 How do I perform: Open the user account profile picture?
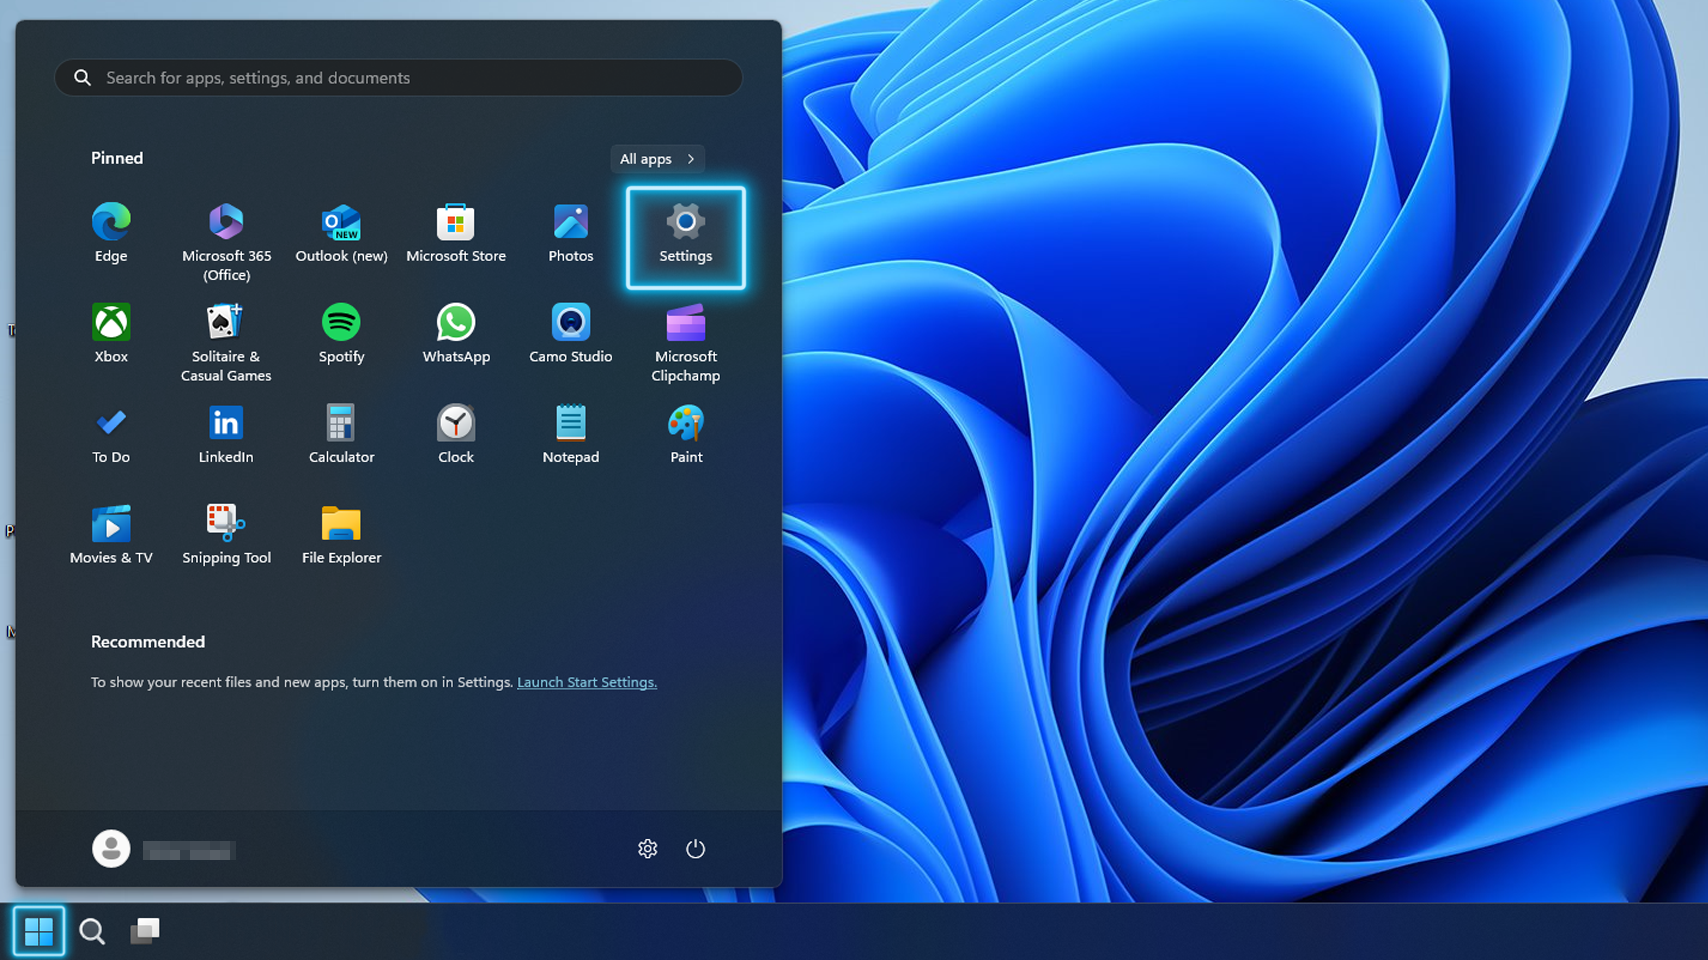111,849
